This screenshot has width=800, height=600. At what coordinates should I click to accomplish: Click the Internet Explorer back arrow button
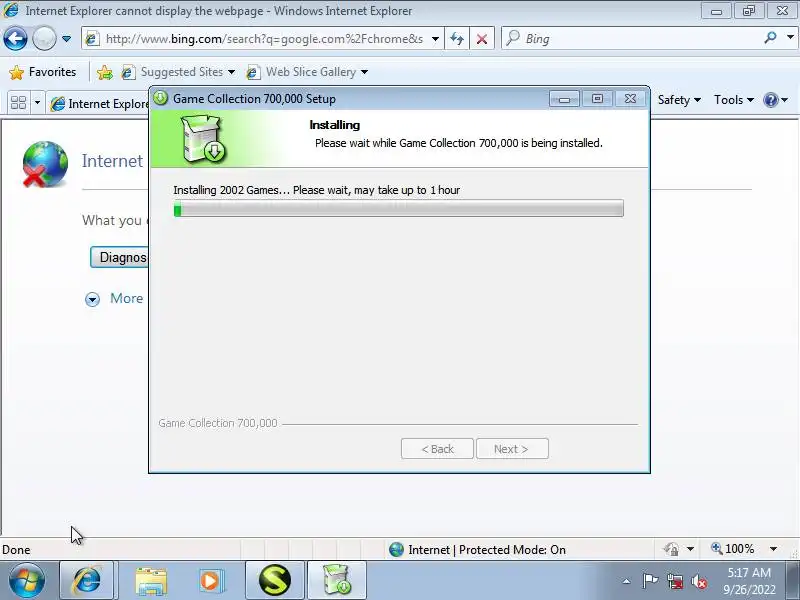15,38
